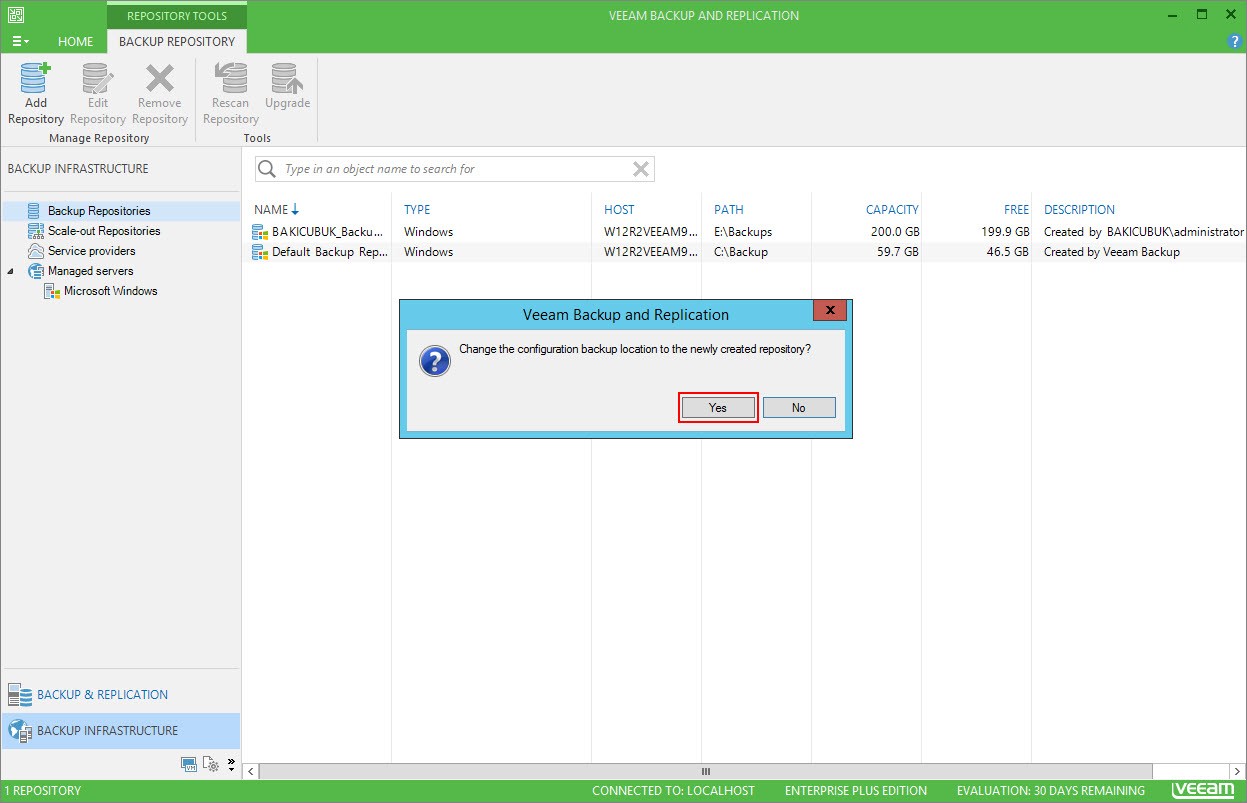Click the magnifier icon in the search box
The image size is (1247, 803).
point(267,169)
